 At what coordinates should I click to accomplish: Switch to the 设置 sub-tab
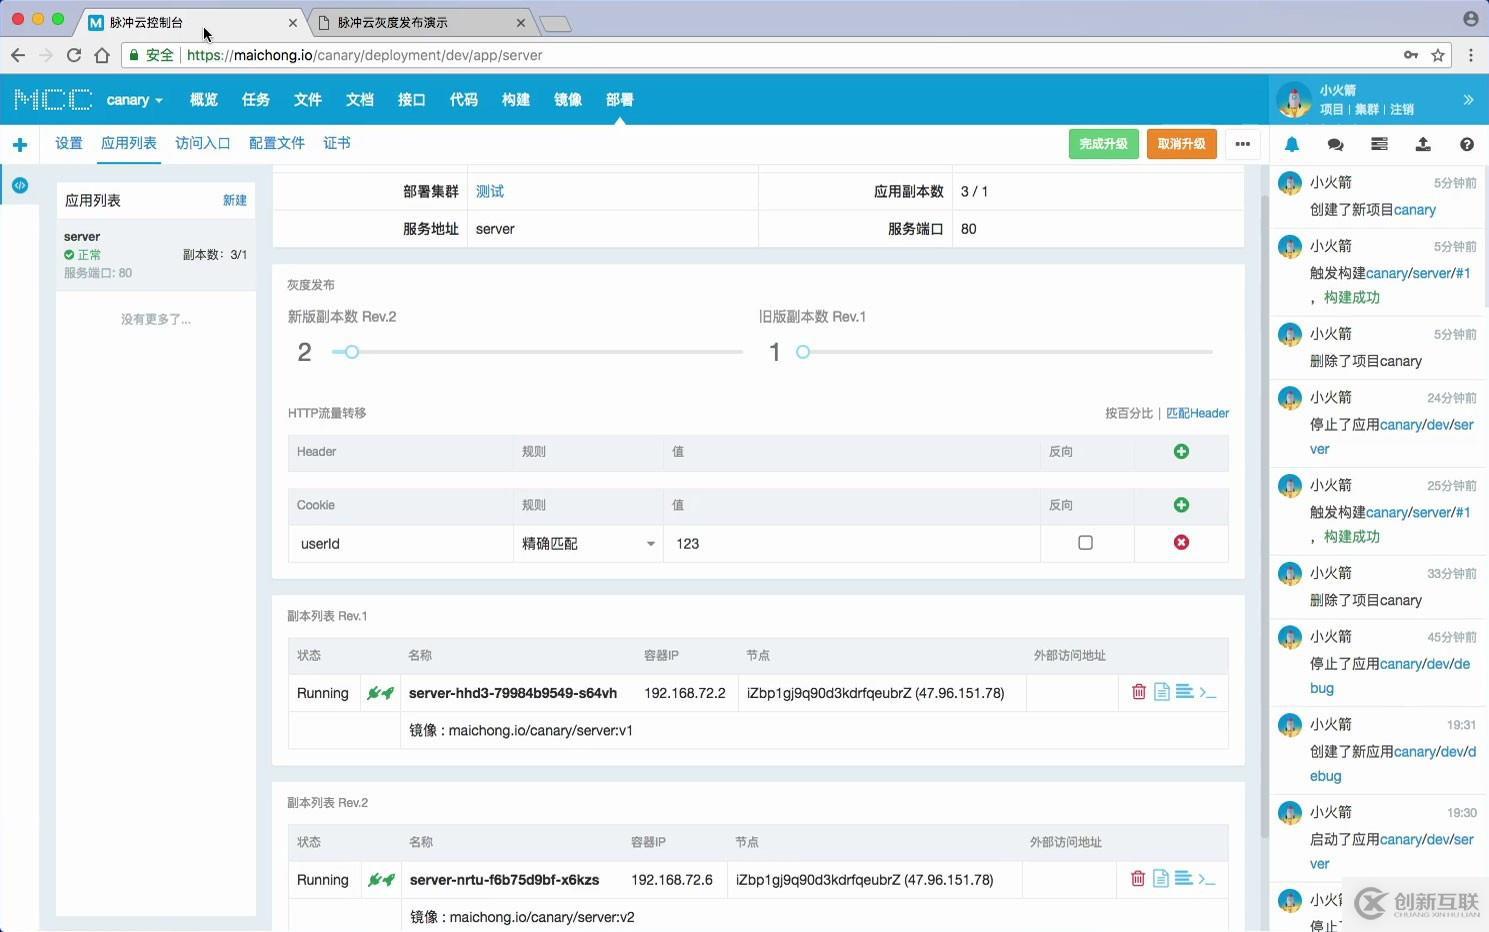69,143
